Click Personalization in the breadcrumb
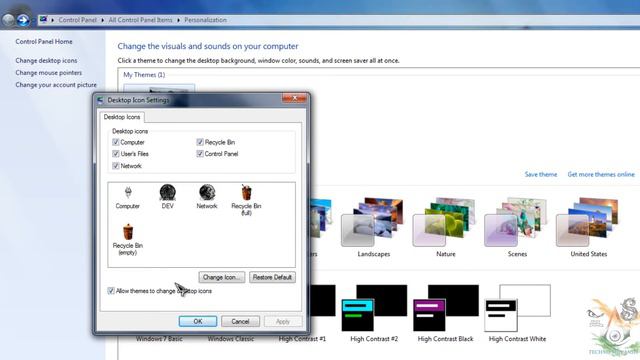Screen dimensions: 640x360 tap(205, 20)
